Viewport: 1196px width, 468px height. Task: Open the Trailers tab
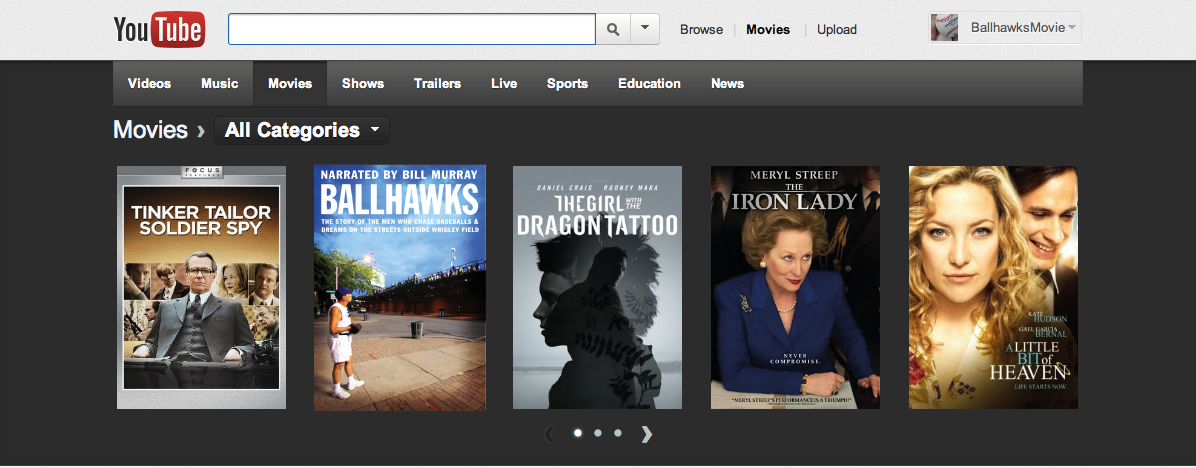point(437,84)
